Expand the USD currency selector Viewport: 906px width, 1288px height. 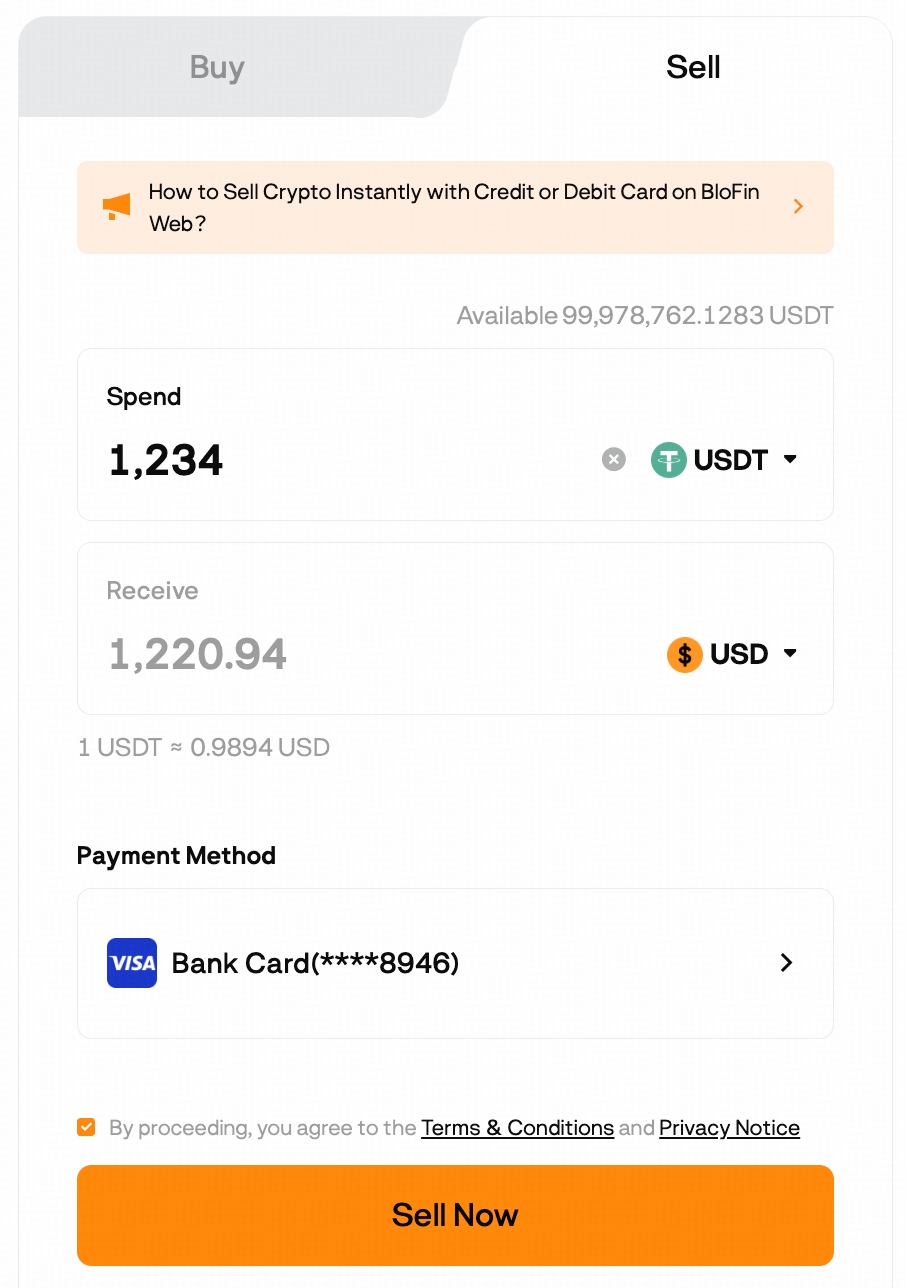(x=790, y=654)
